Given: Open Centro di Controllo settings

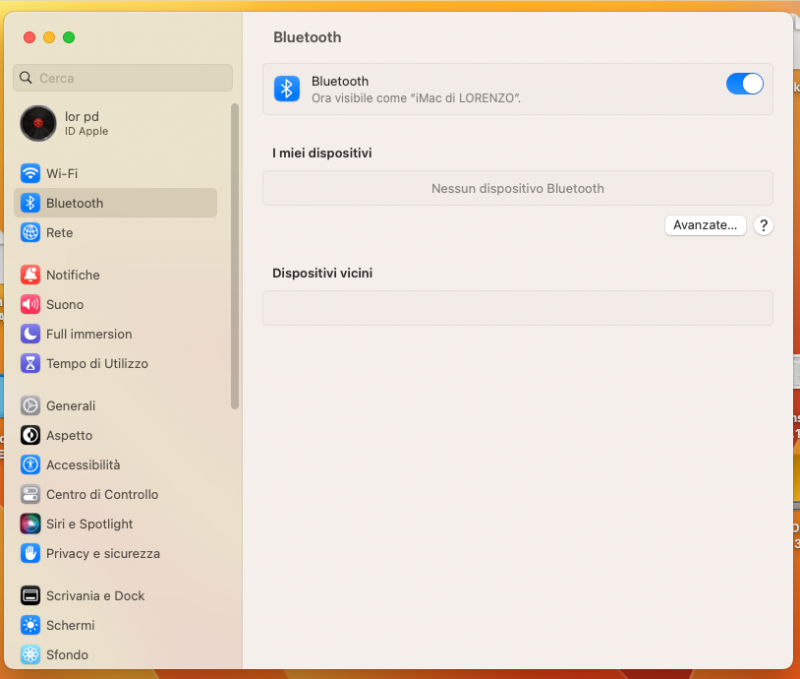Looking at the screenshot, I should pos(102,494).
